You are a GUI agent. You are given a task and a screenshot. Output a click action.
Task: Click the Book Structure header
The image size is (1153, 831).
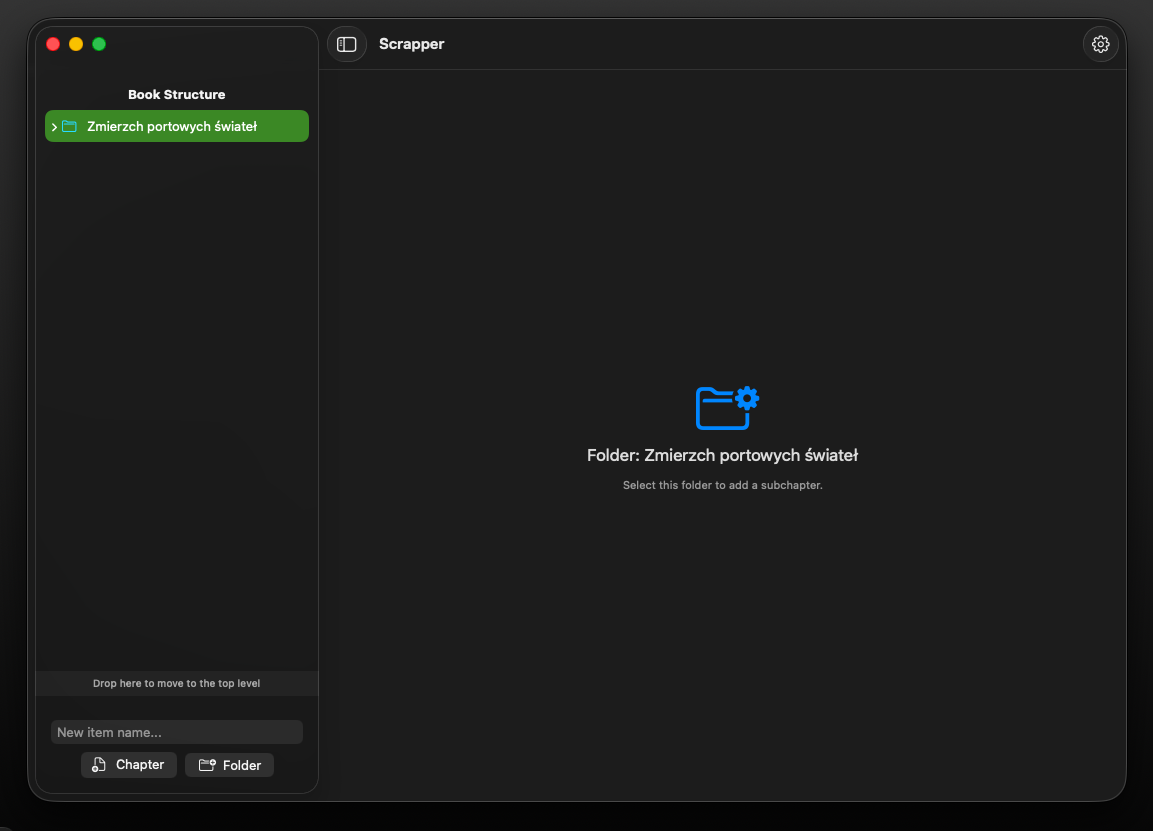coord(176,95)
